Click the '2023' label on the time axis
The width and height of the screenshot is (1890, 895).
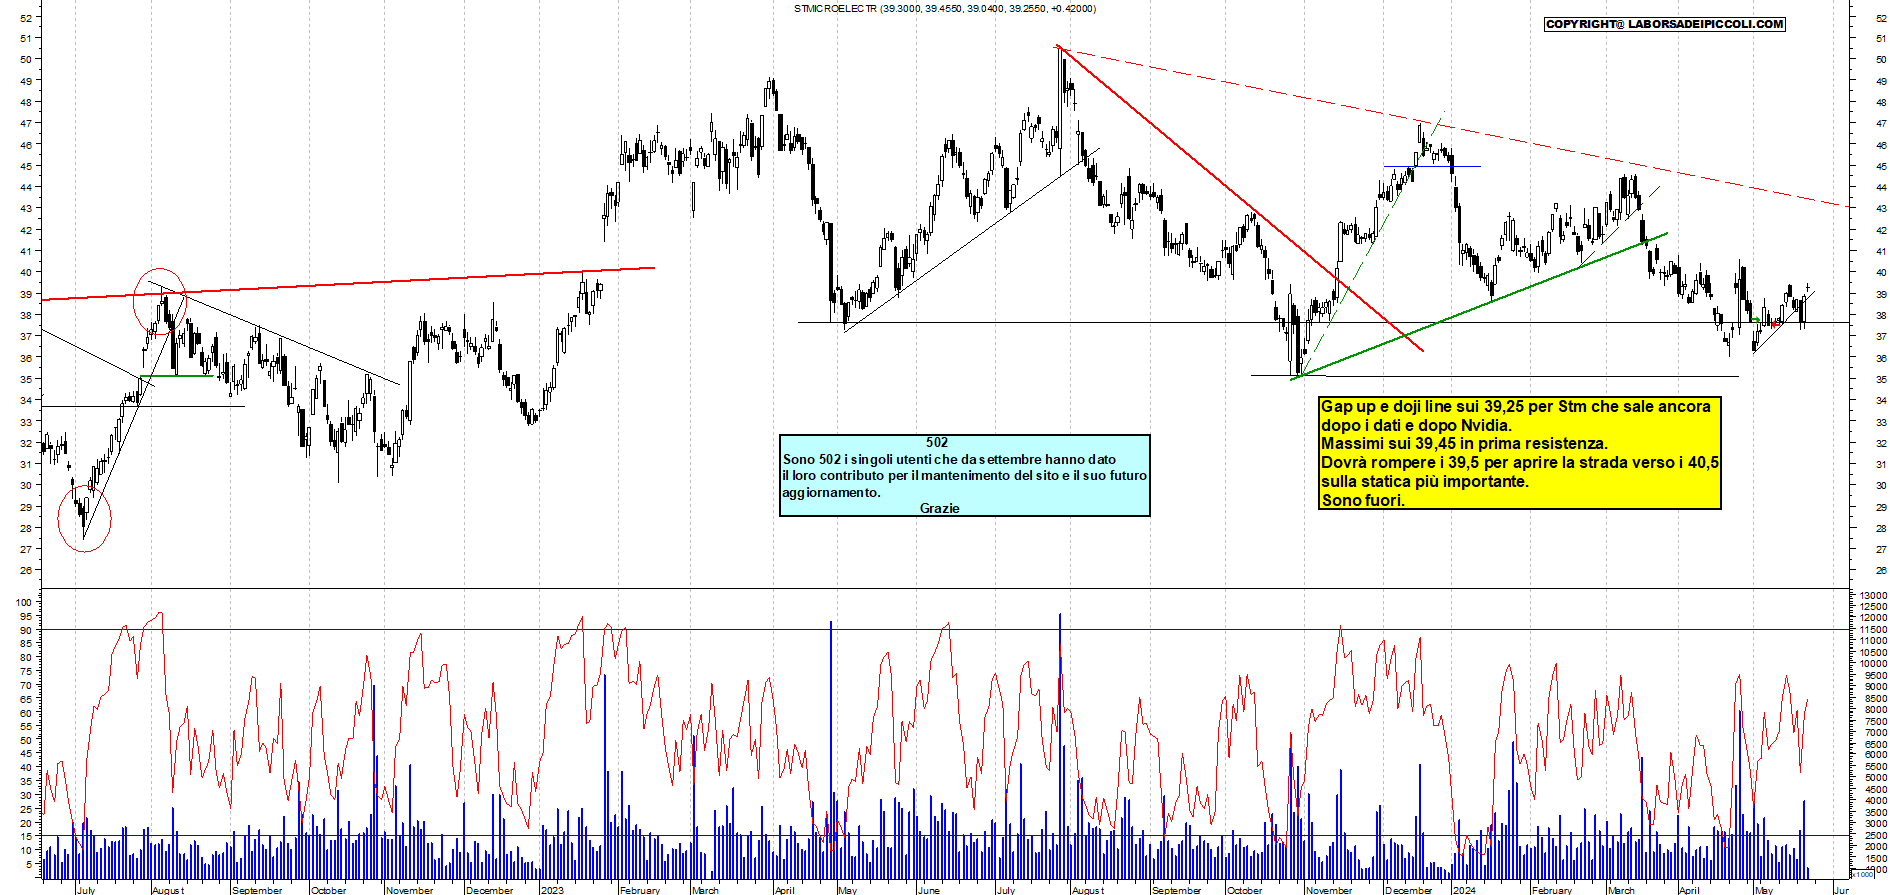552,890
